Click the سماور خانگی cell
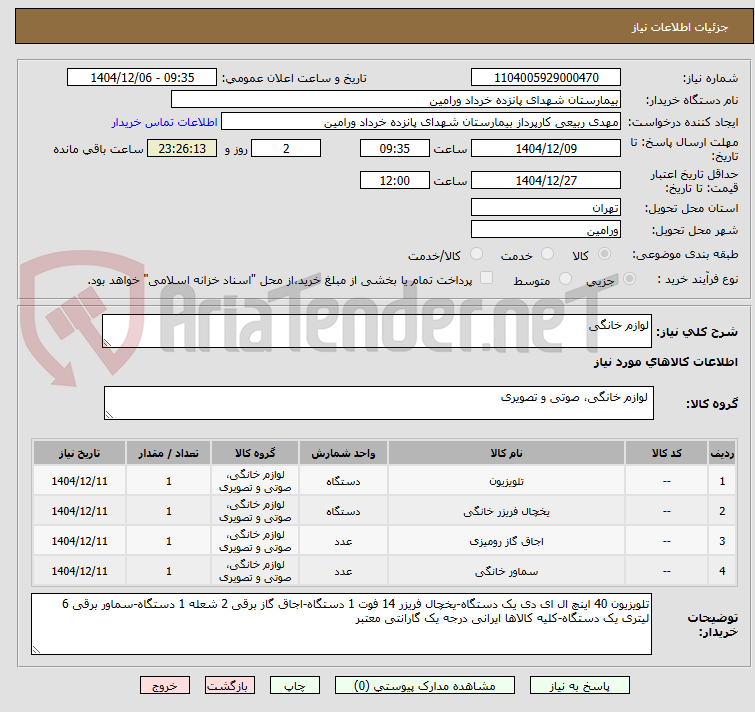Screen dimensions: 755x712 click(x=506, y=571)
